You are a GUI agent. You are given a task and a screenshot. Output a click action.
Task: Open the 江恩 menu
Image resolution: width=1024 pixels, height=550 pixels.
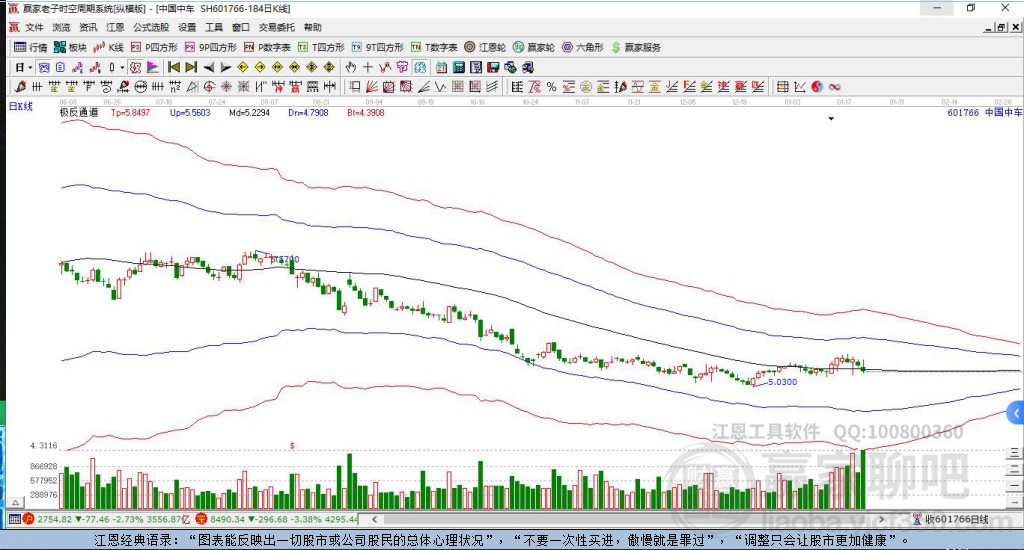coord(115,27)
